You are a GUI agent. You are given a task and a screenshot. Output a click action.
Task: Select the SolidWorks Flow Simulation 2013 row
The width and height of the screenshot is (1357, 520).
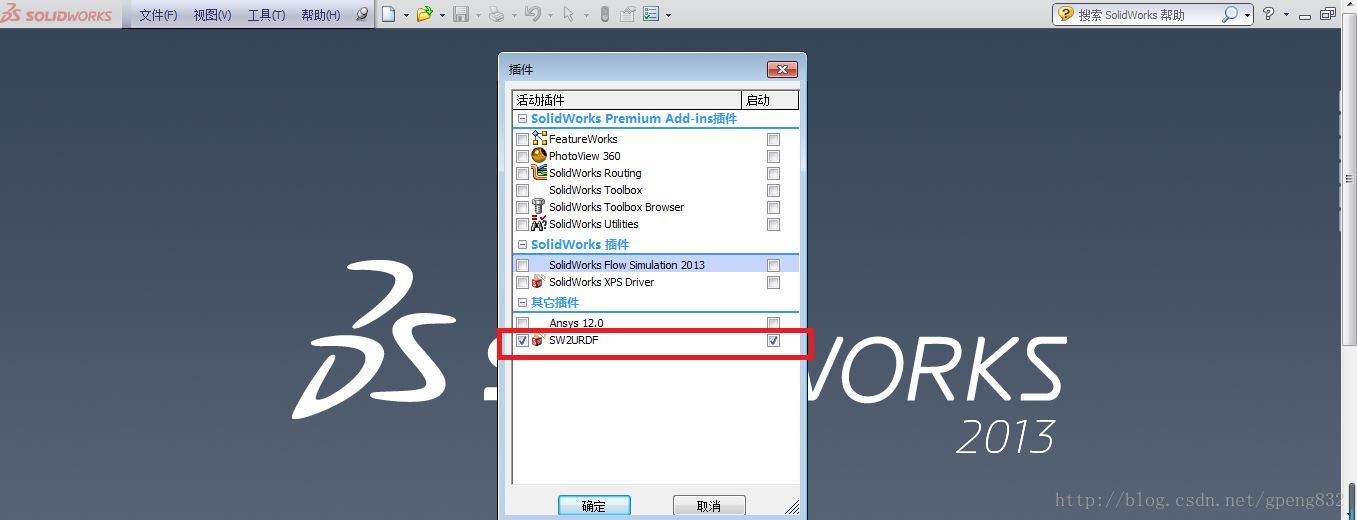(x=656, y=265)
